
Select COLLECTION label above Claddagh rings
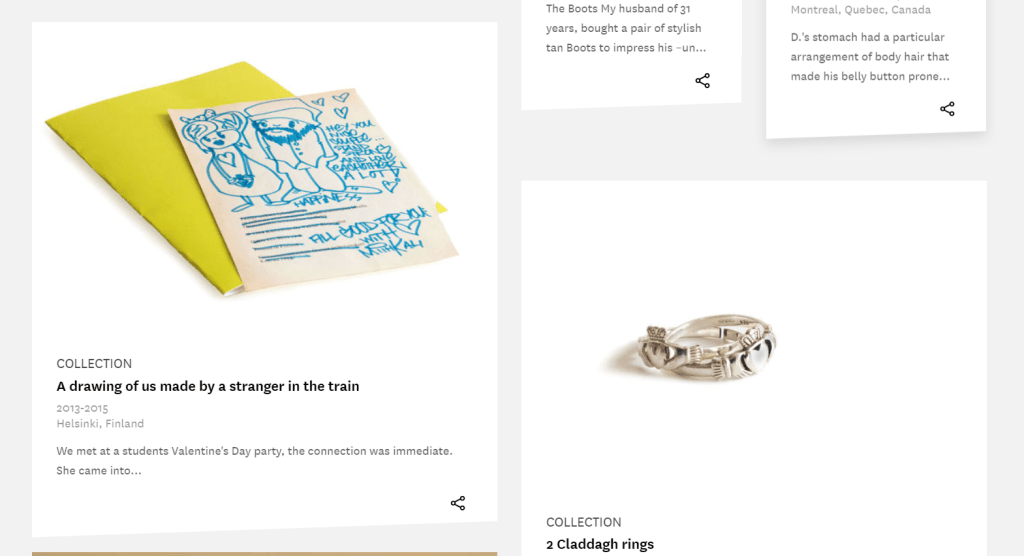tap(583, 522)
